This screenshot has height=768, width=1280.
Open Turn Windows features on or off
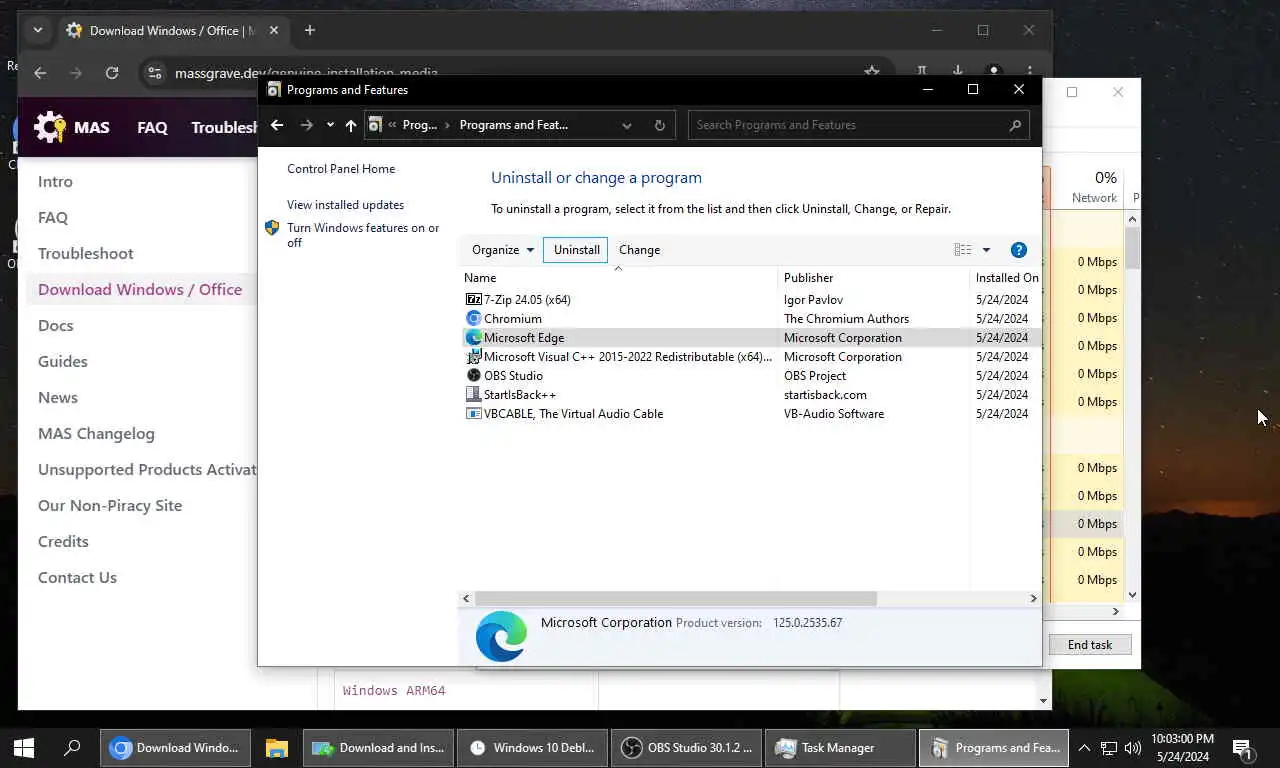point(364,235)
